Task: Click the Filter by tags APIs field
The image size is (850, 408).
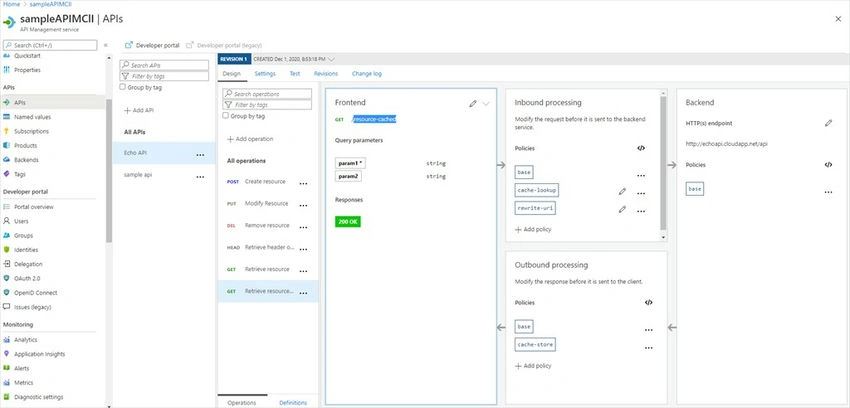Action: pos(164,76)
